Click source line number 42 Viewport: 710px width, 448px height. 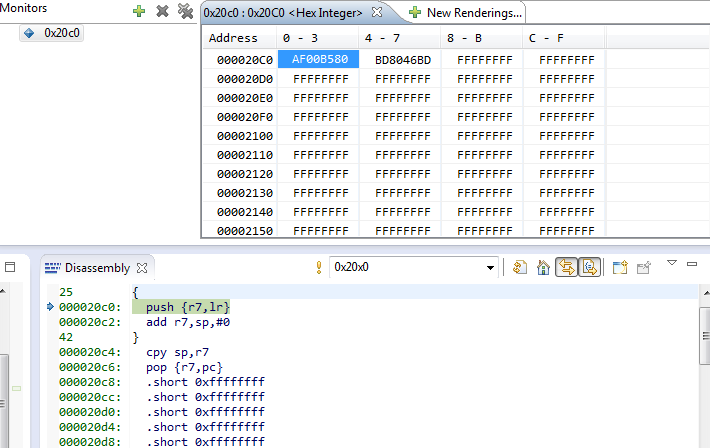tap(66, 337)
